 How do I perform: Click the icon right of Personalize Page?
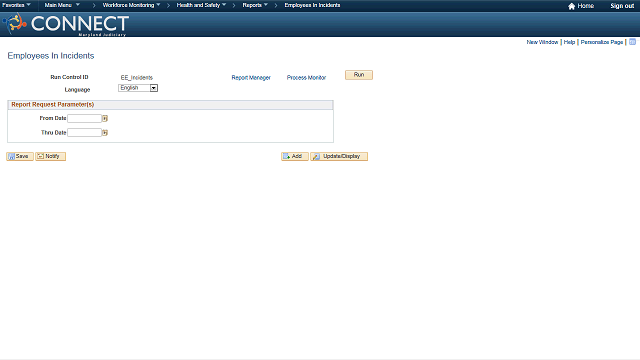click(632, 42)
